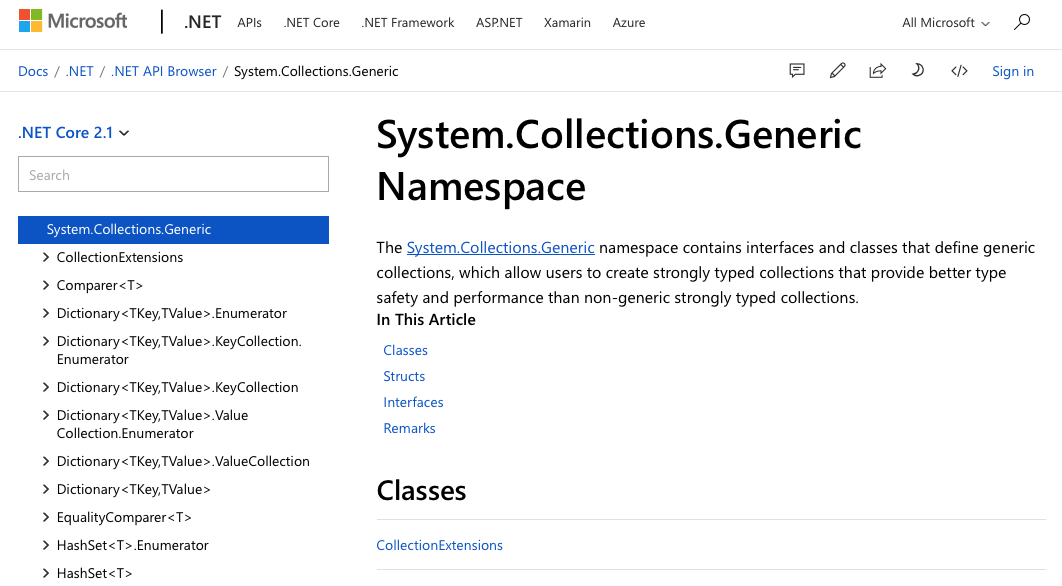
Task: Select Dictionary<TKey,TValue> in sidebar tree
Action: click(133, 489)
